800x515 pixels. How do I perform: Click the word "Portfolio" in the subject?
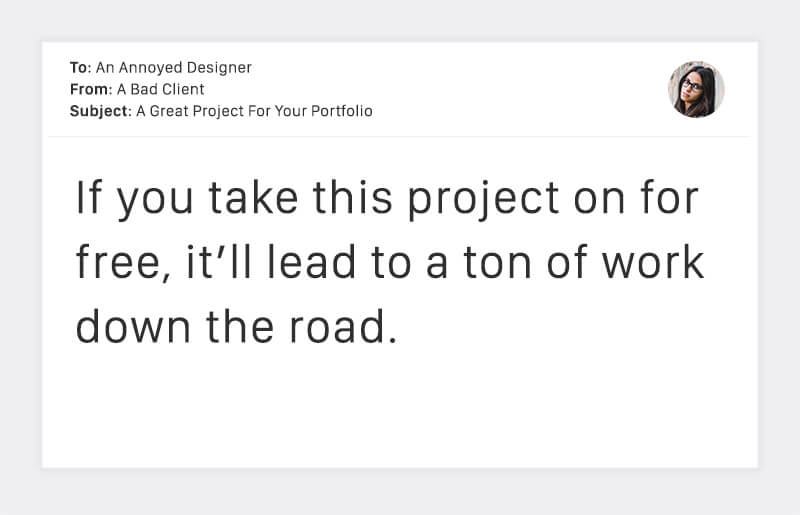point(340,111)
